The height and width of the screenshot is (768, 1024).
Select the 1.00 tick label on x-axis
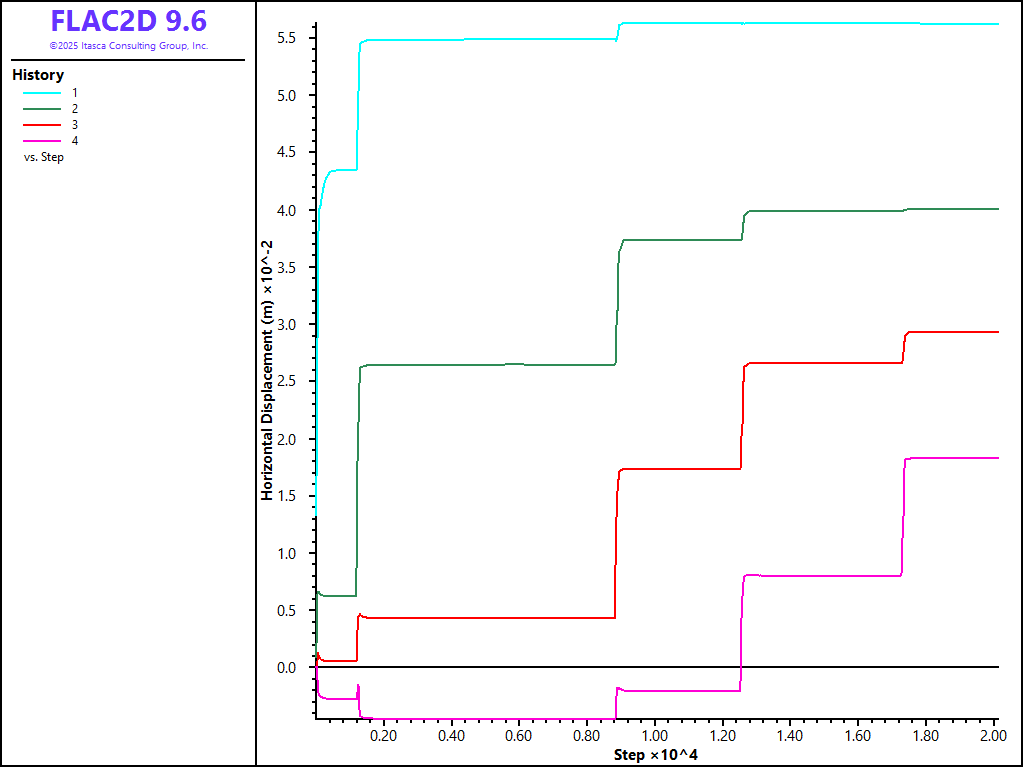pyautogui.click(x=654, y=735)
